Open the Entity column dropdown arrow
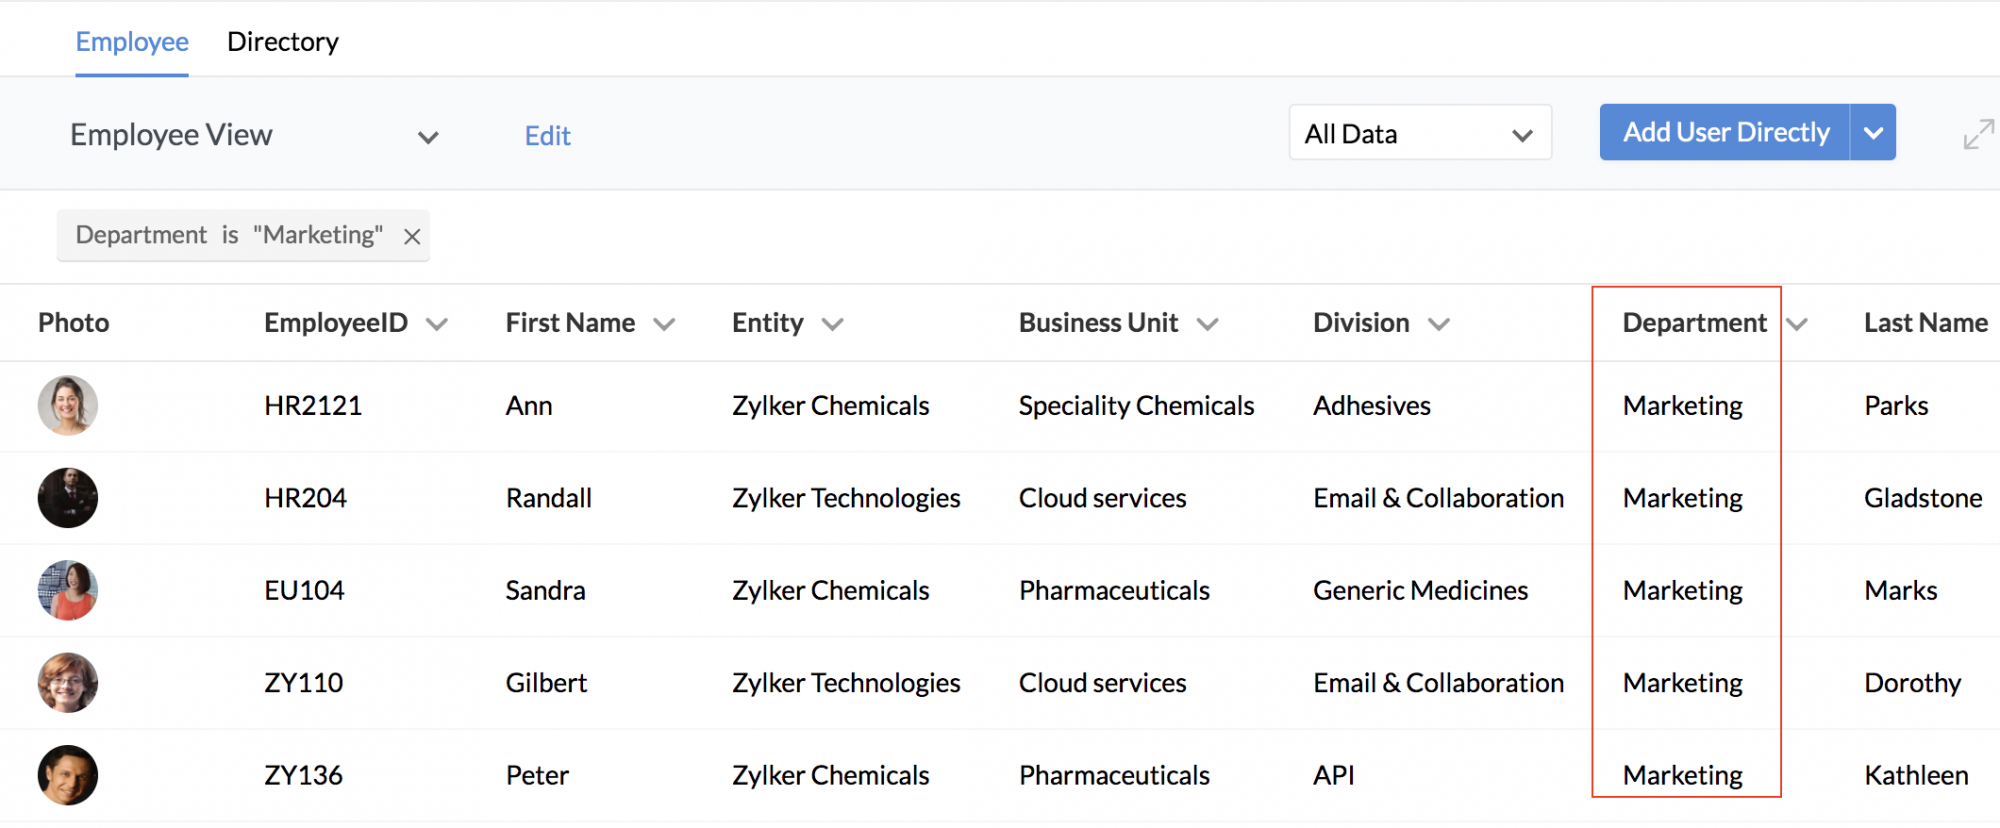Viewport: 2000px width, 828px height. click(x=832, y=324)
